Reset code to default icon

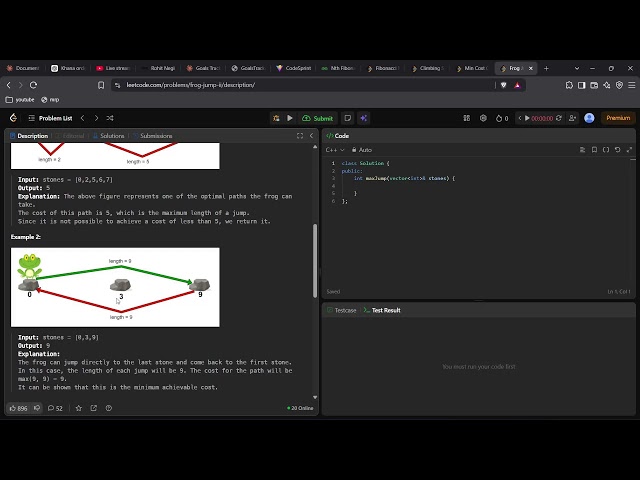[x=618, y=150]
